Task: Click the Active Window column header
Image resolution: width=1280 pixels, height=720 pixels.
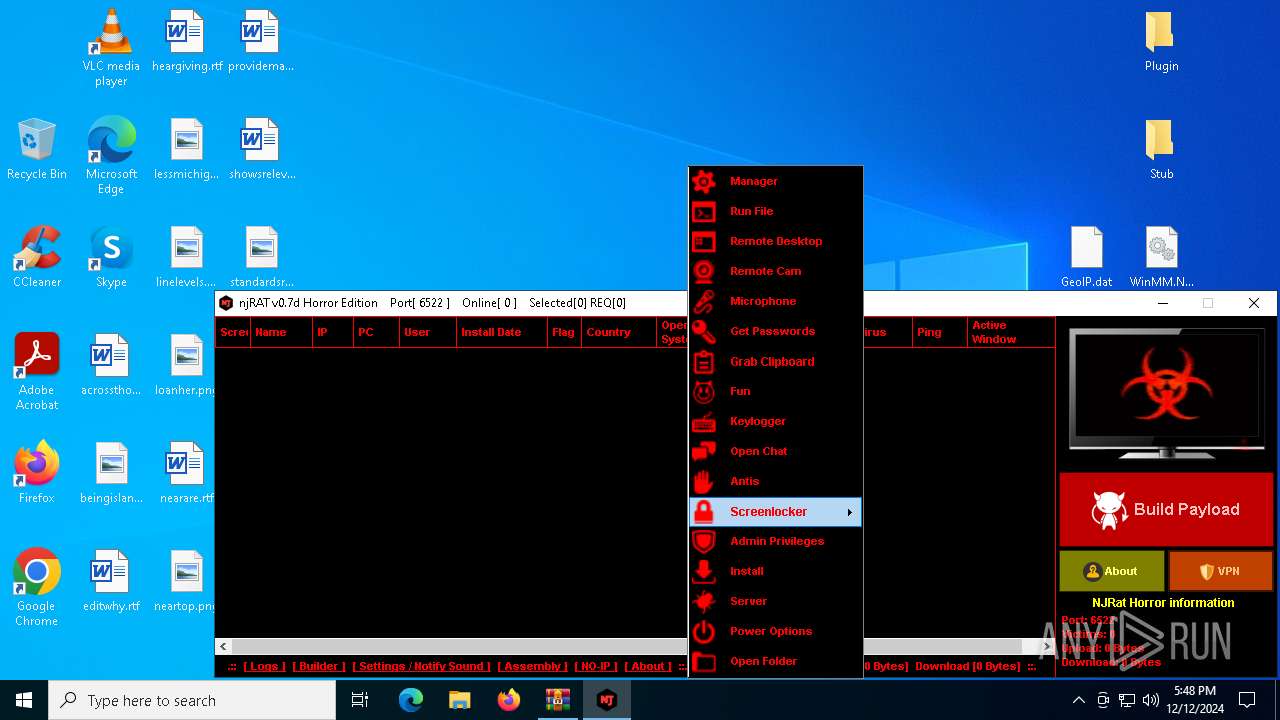Action: [1011, 332]
